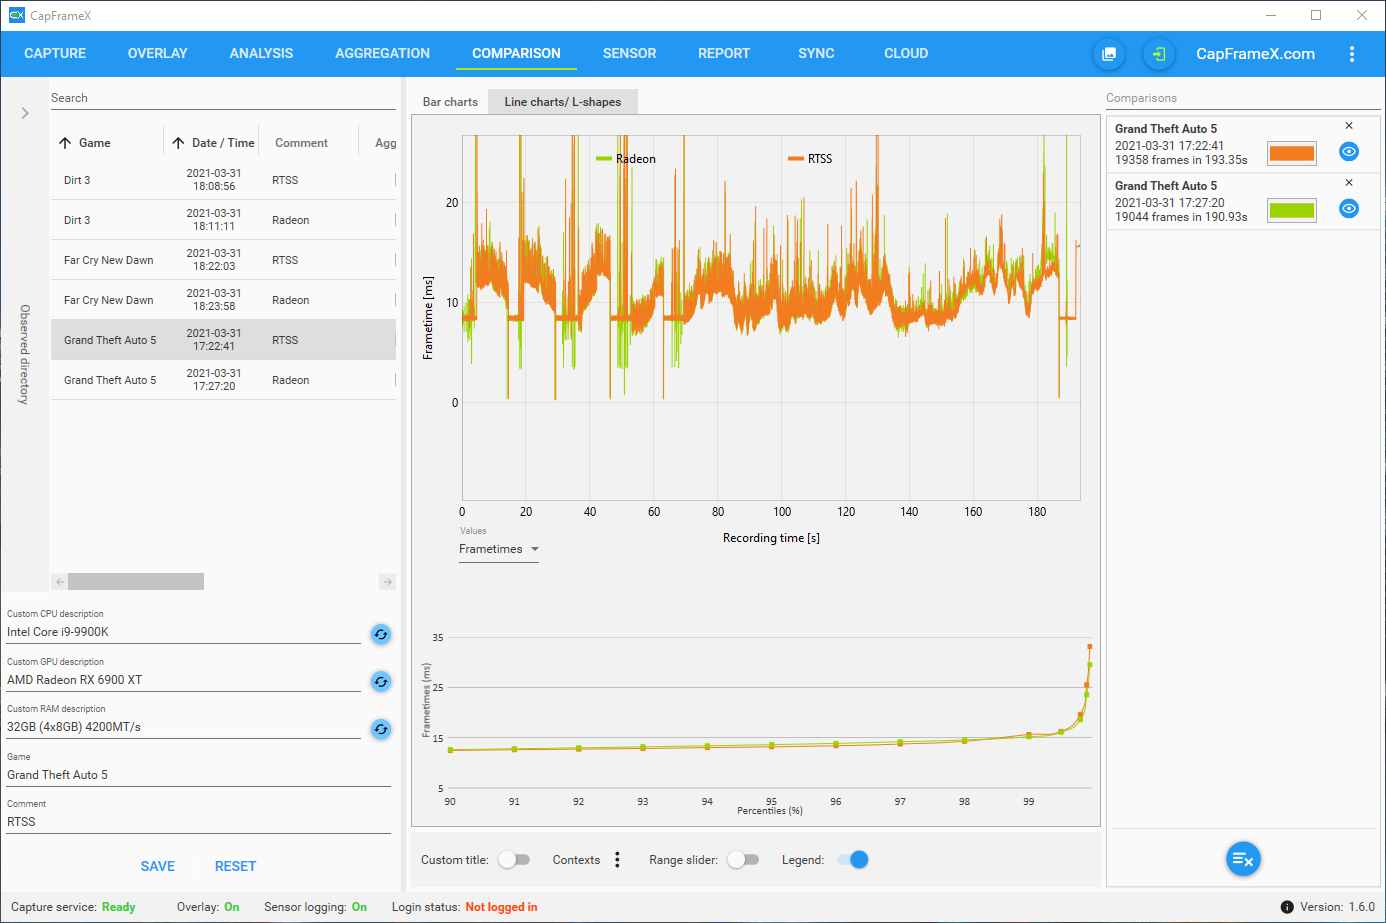The image size is (1386, 923).
Task: Open the screenshot icon in the header
Action: (x=1109, y=54)
